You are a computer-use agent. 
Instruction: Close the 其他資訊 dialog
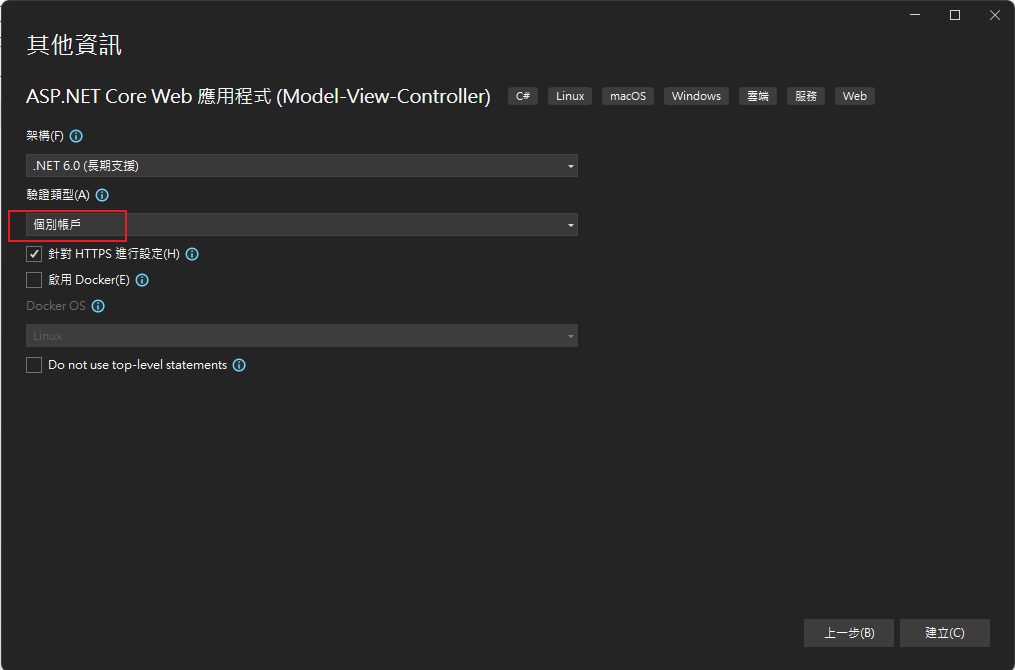pyautogui.click(x=994, y=15)
